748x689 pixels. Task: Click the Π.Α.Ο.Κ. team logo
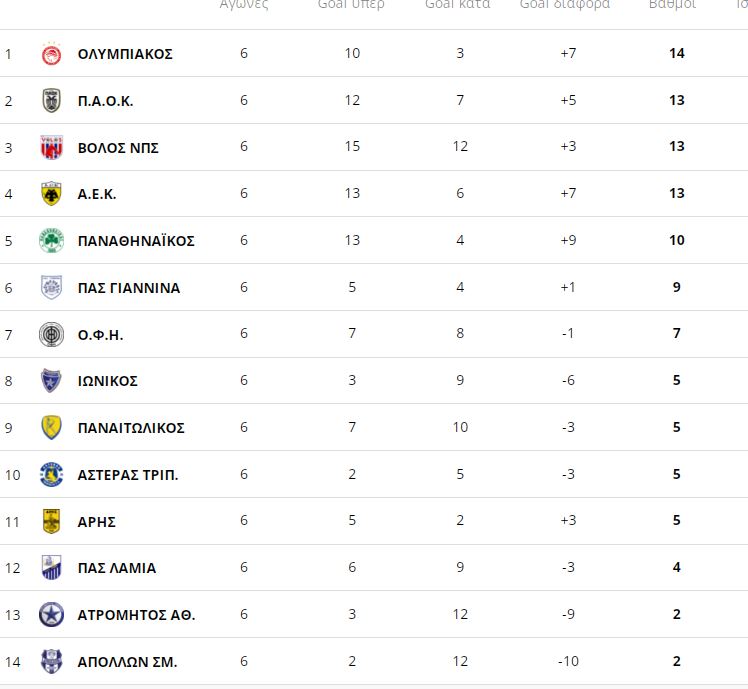51,101
